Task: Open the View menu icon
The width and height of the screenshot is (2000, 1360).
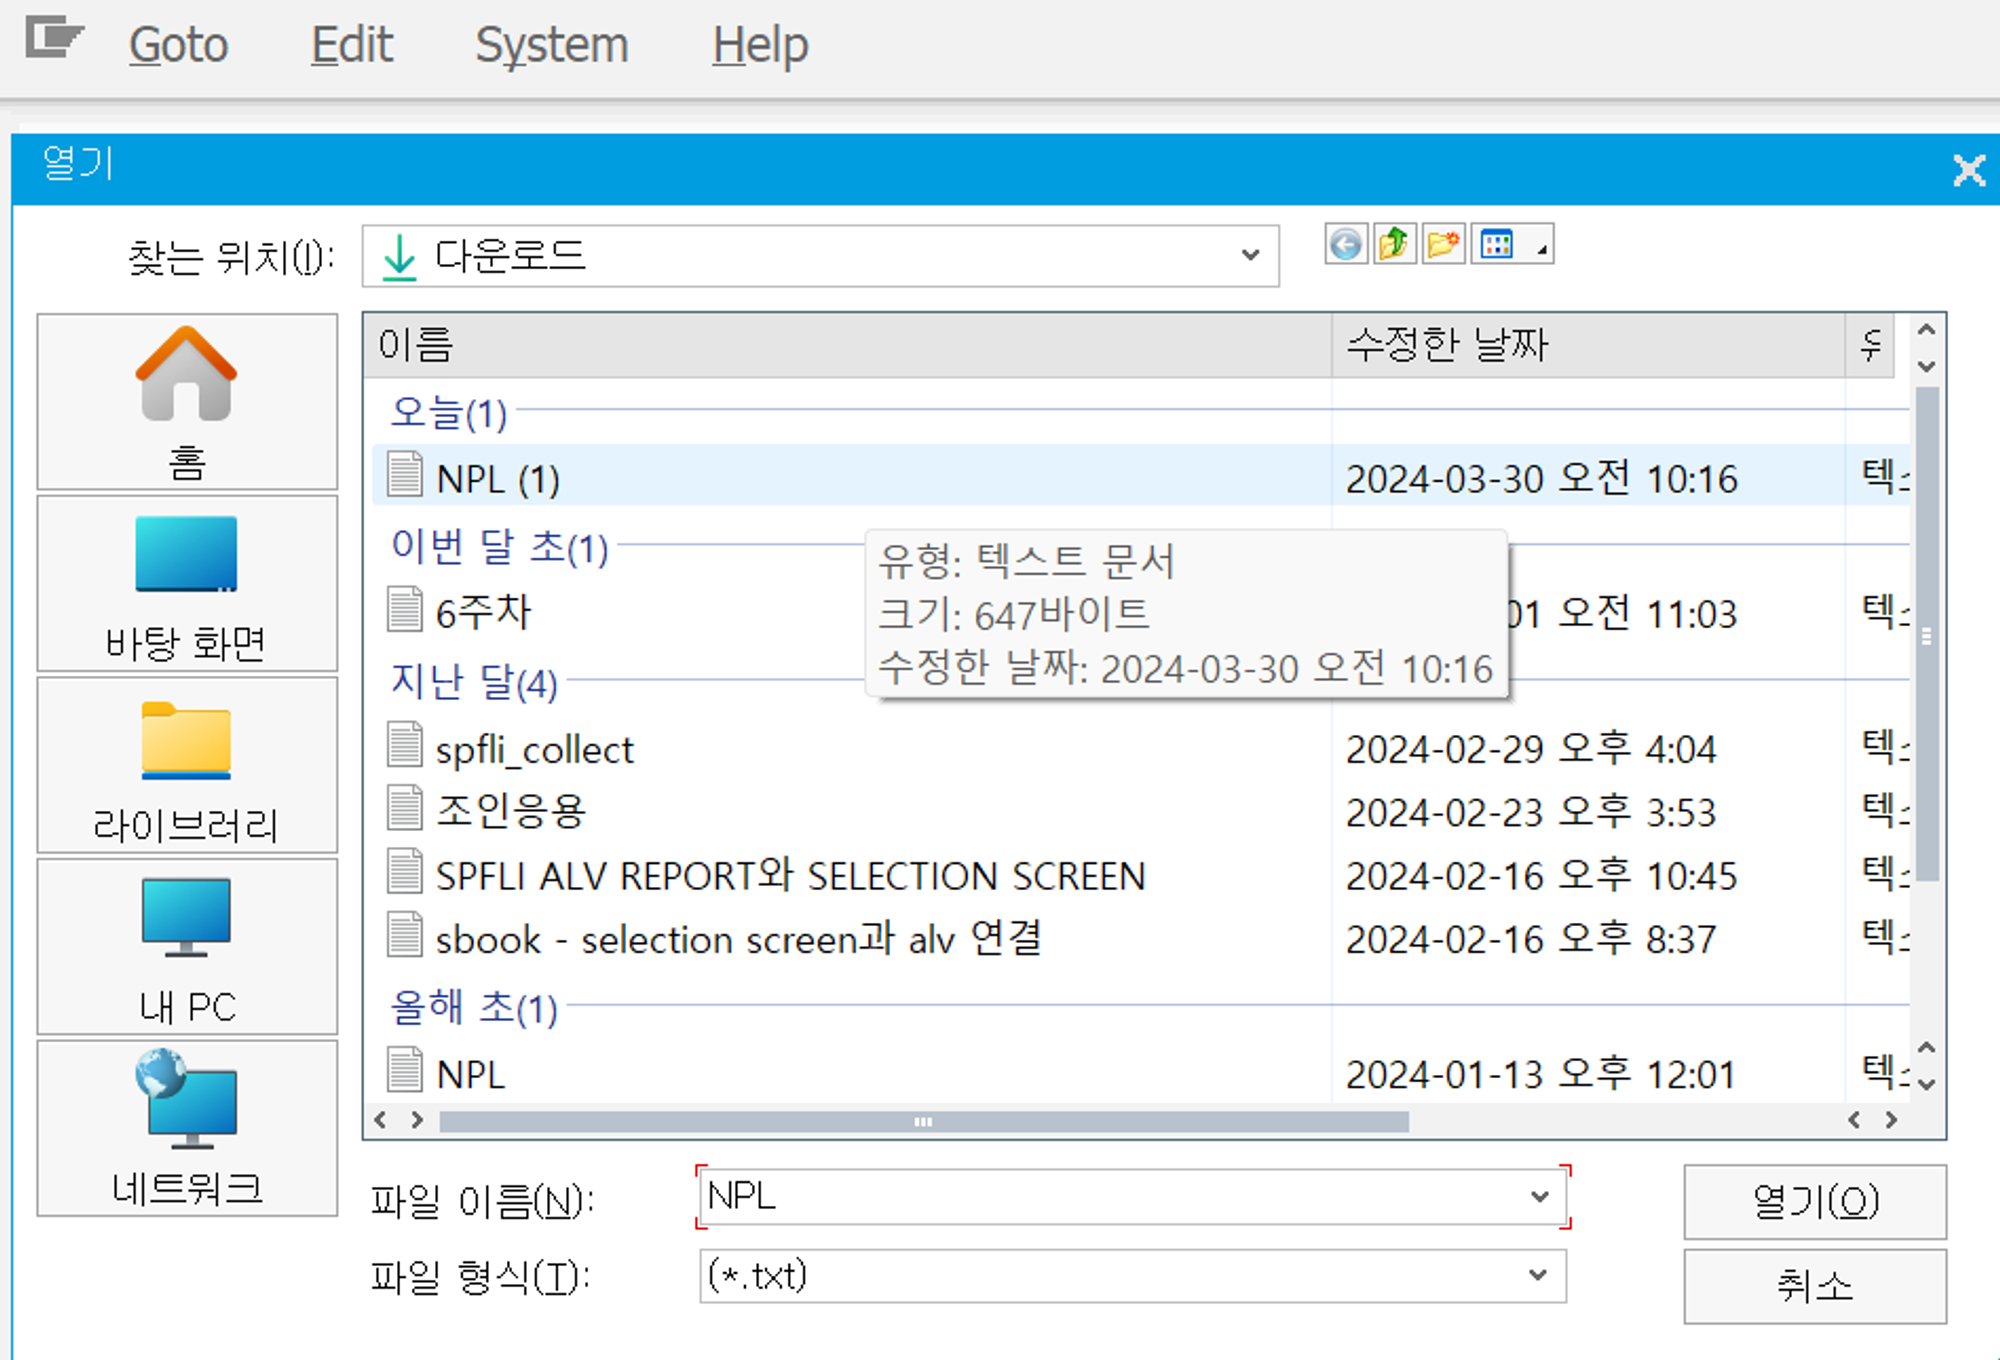Action: [x=1512, y=245]
